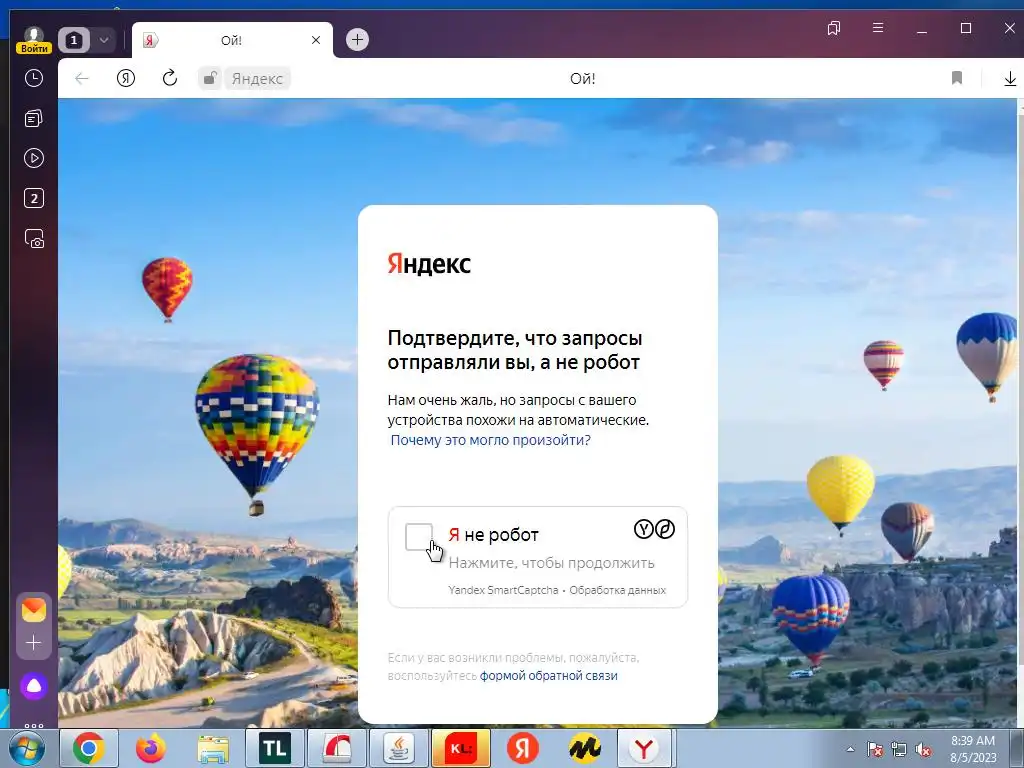Open History from the sidebar clock icon
1024x768 pixels.
tap(34, 79)
